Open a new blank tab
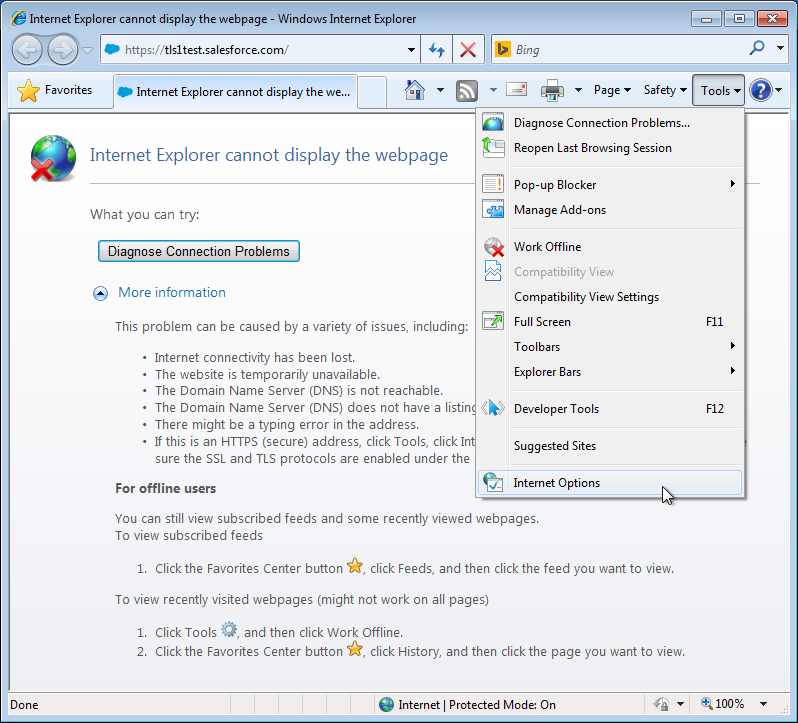This screenshot has width=798, height=723. tap(372, 92)
